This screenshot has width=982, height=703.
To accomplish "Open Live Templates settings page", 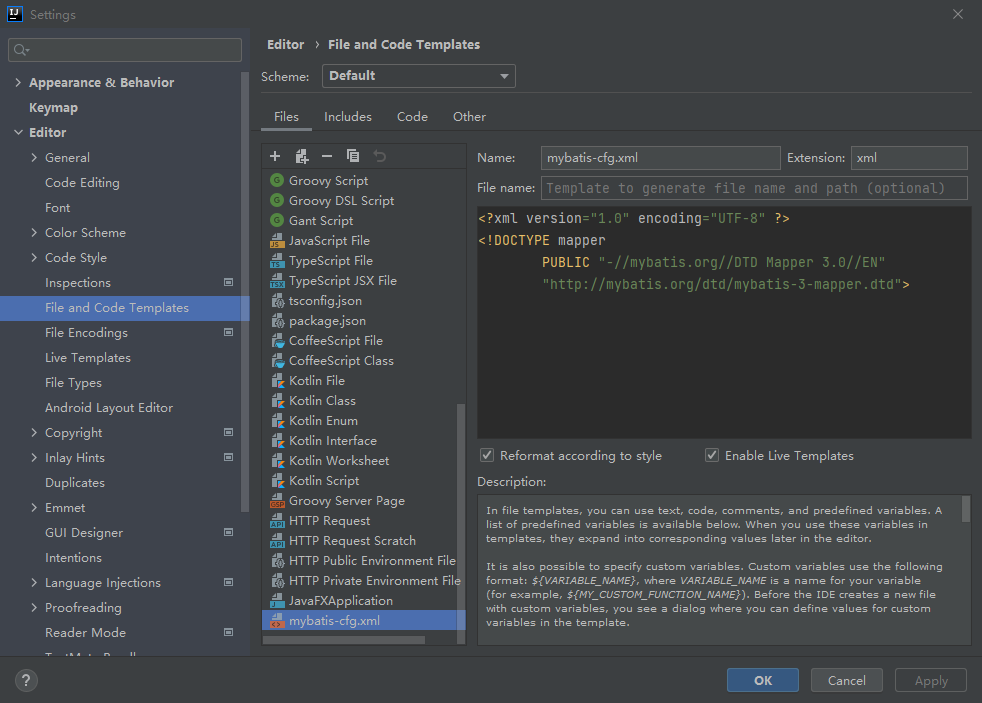I will 88,357.
